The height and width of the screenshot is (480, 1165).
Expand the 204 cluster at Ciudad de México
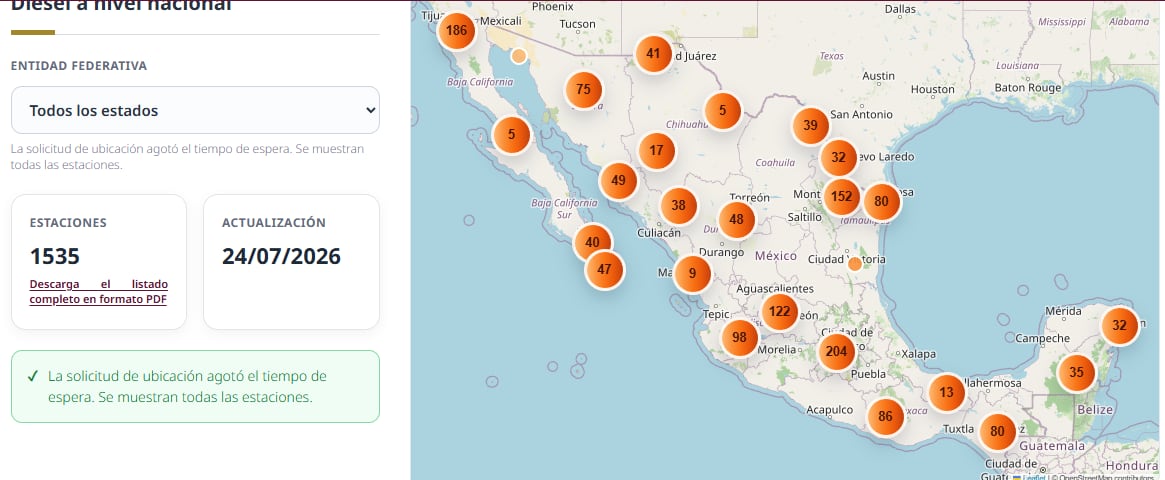[x=837, y=352]
